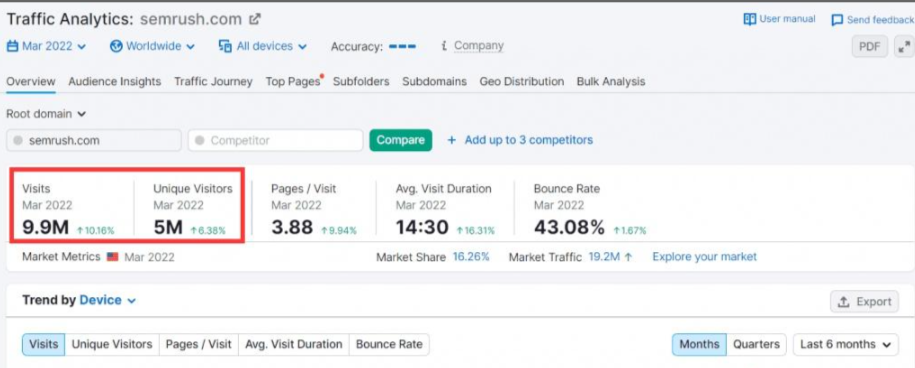915x368 pixels.
Task: Toggle the Unique Visitors trend metric
Action: pyautogui.click(x=112, y=344)
